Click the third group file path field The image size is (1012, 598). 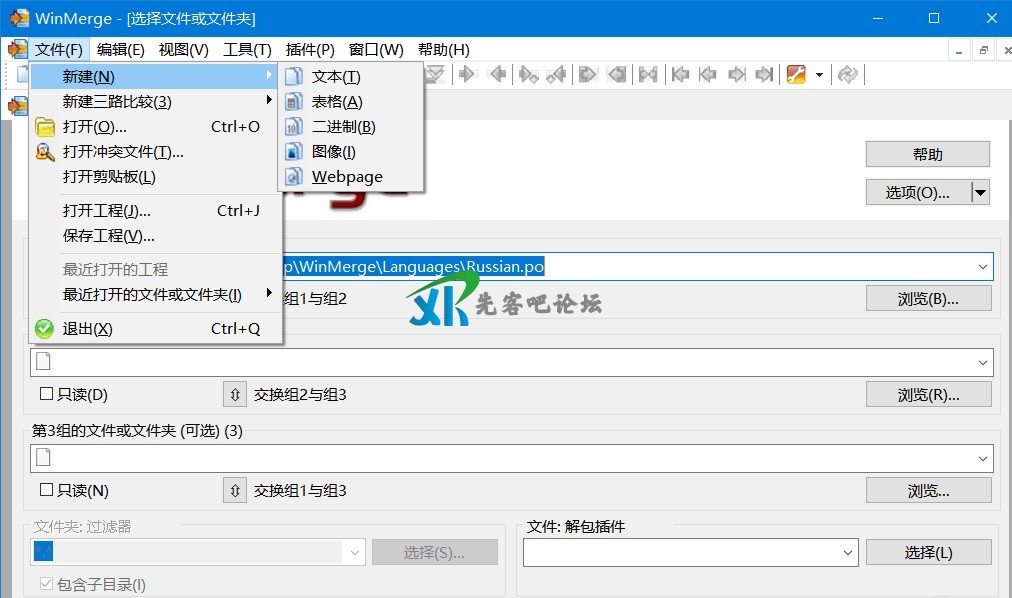pyautogui.click(x=500, y=458)
